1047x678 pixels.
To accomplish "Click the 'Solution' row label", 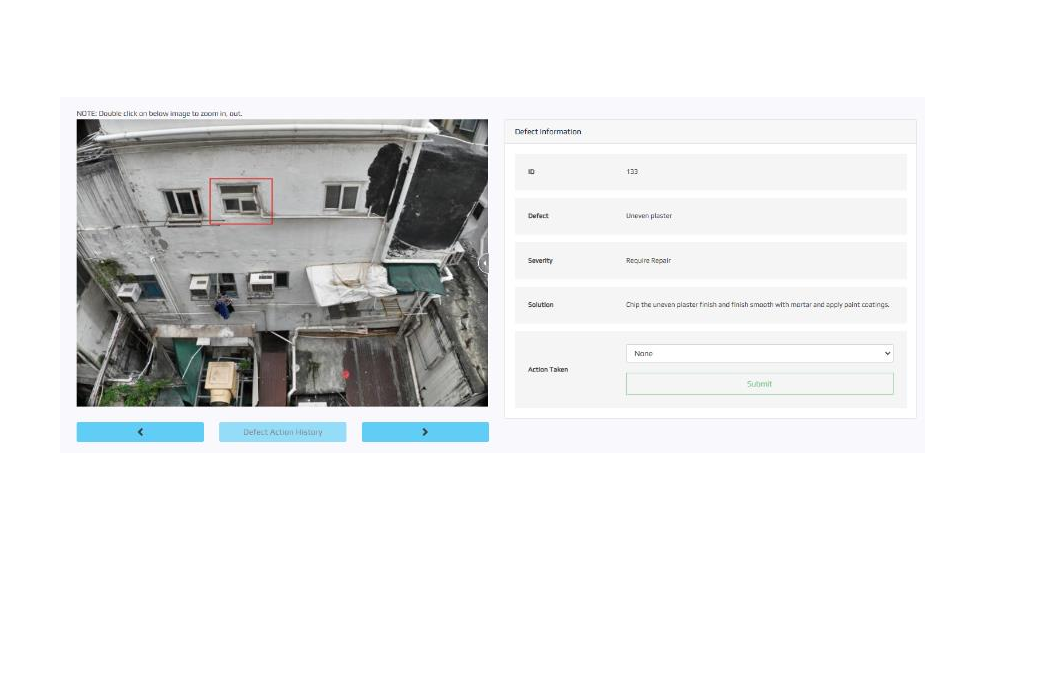I will [540, 305].
